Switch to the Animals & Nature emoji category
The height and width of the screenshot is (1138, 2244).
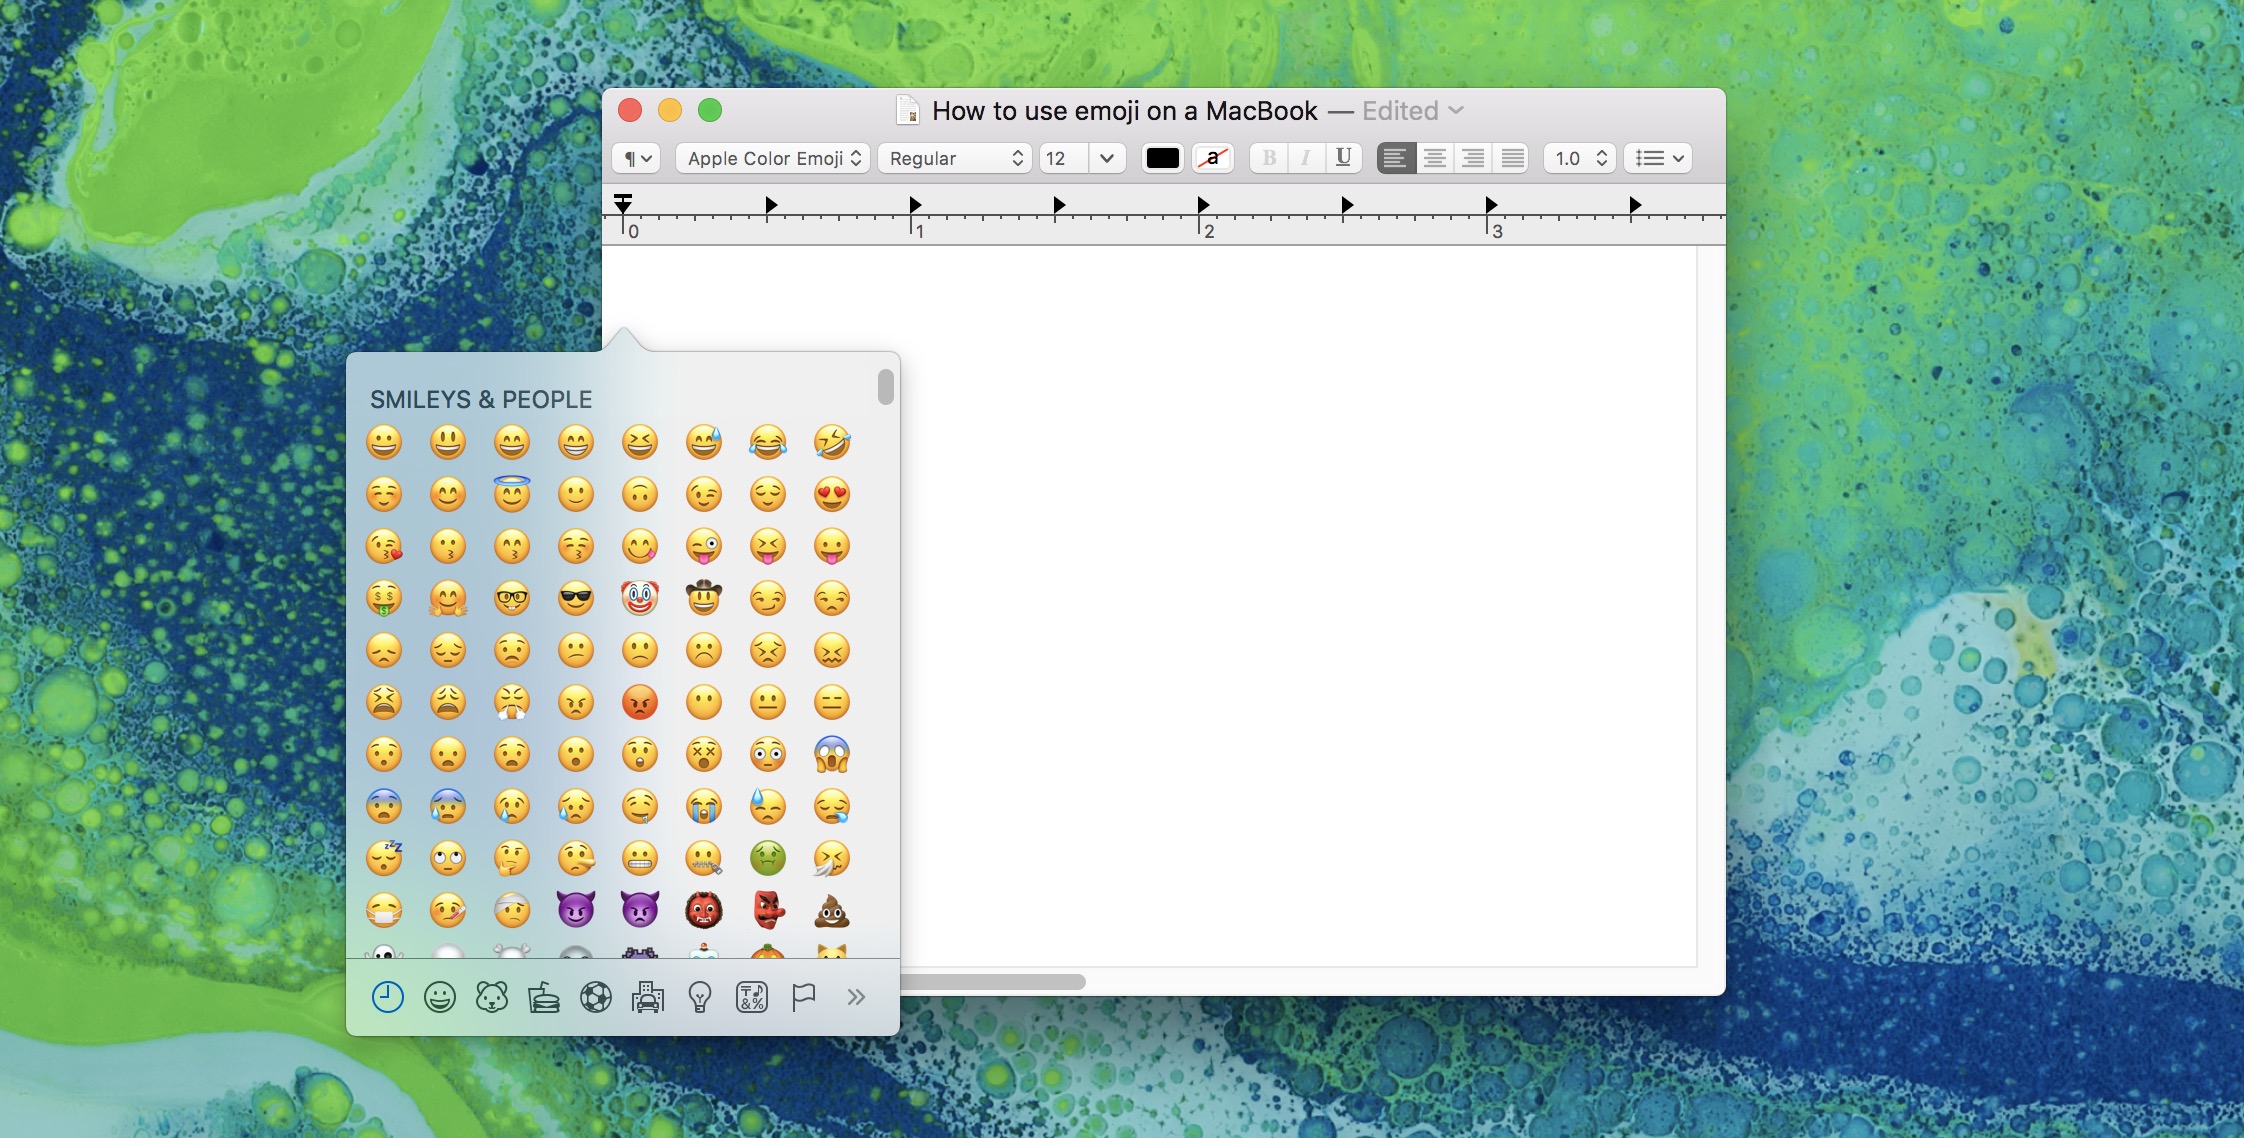(493, 996)
